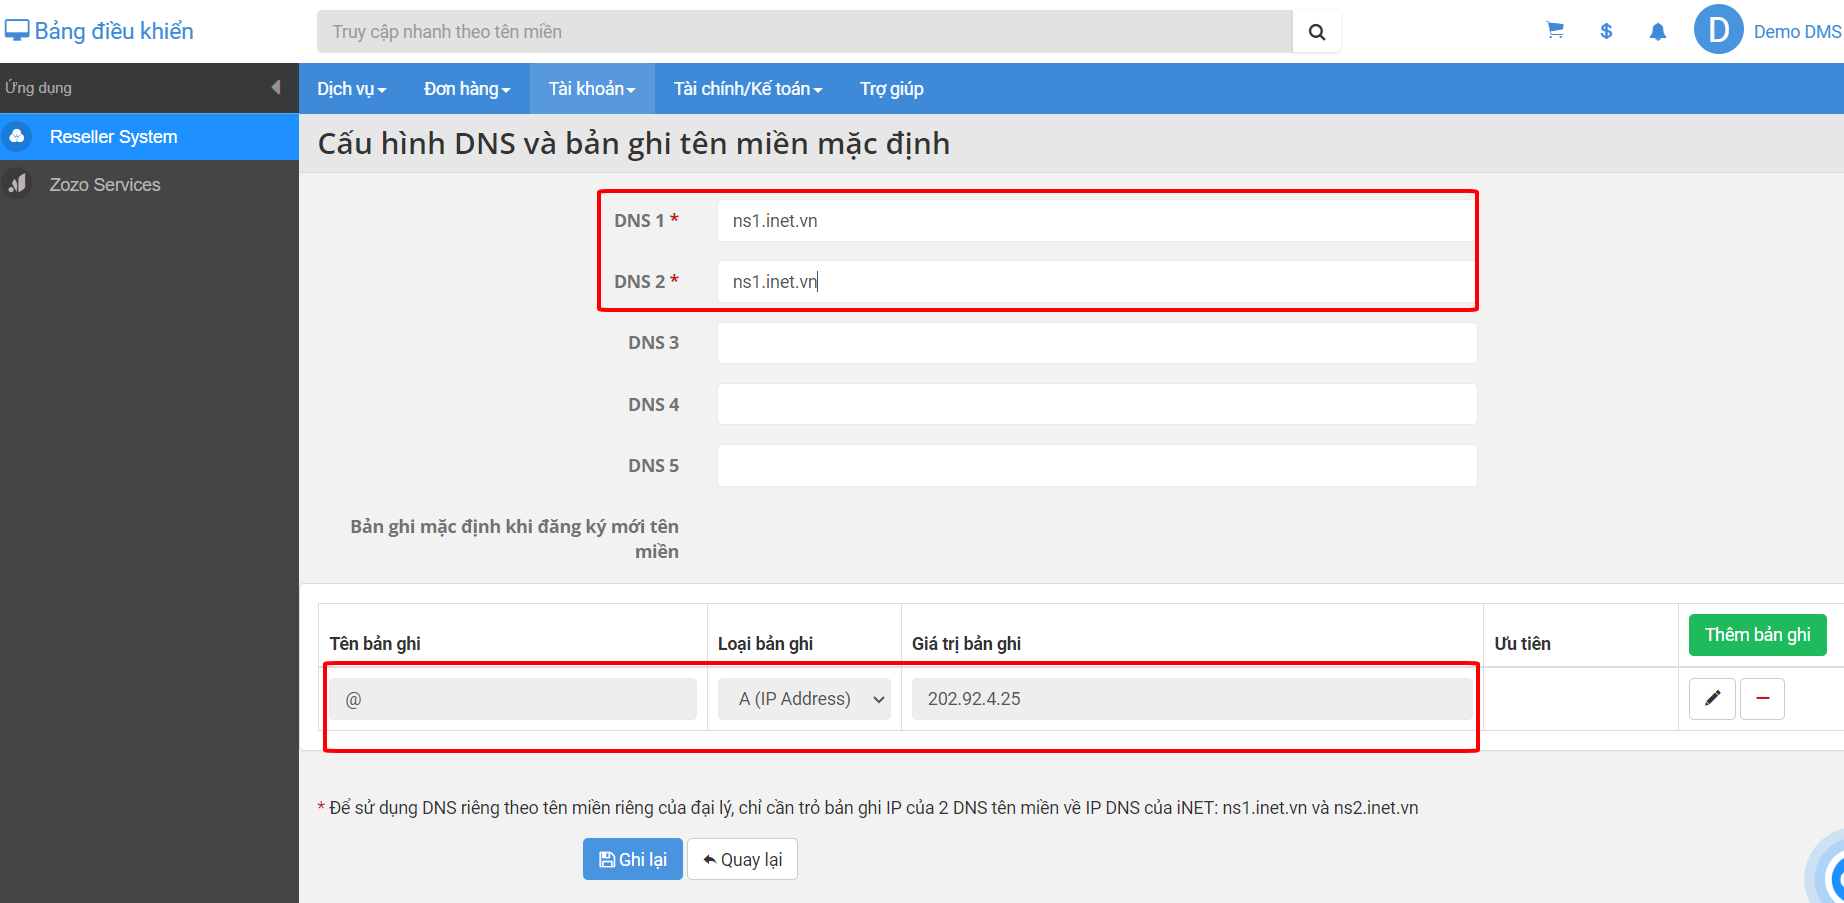Open the Tài khoản dropdown menu
Image resolution: width=1844 pixels, height=903 pixels.
click(x=592, y=89)
